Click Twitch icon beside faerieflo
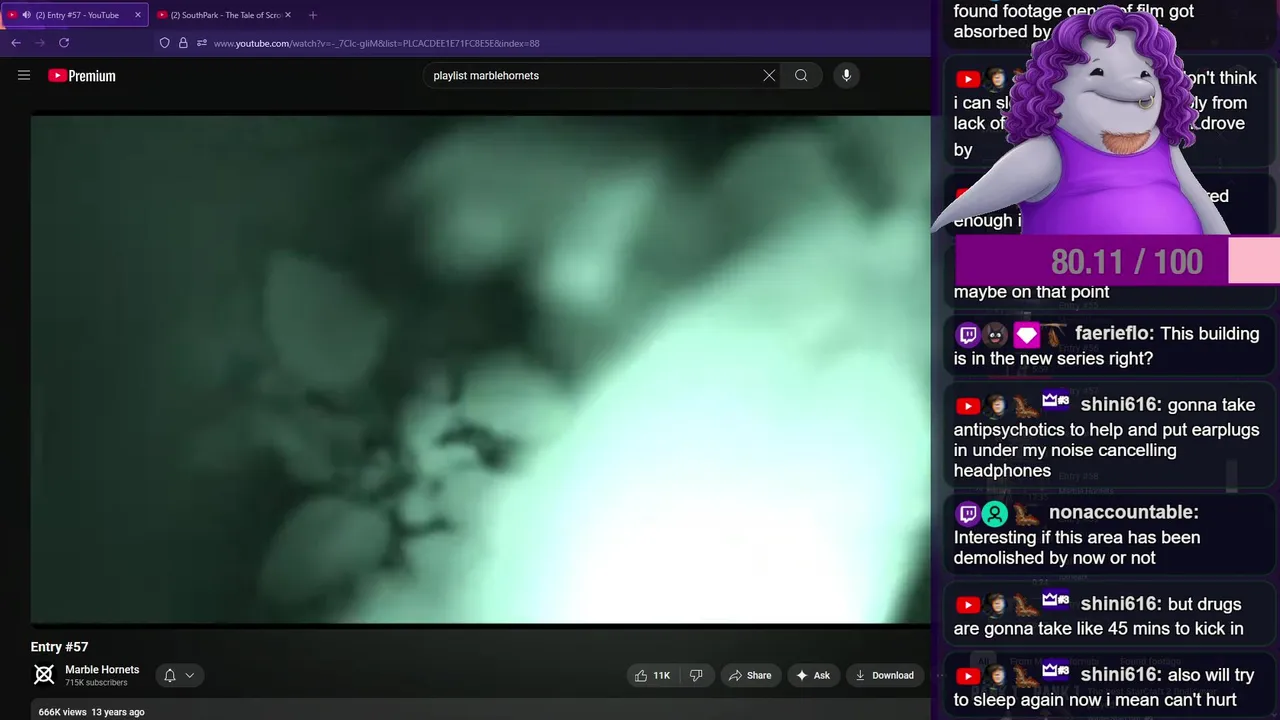 (967, 335)
